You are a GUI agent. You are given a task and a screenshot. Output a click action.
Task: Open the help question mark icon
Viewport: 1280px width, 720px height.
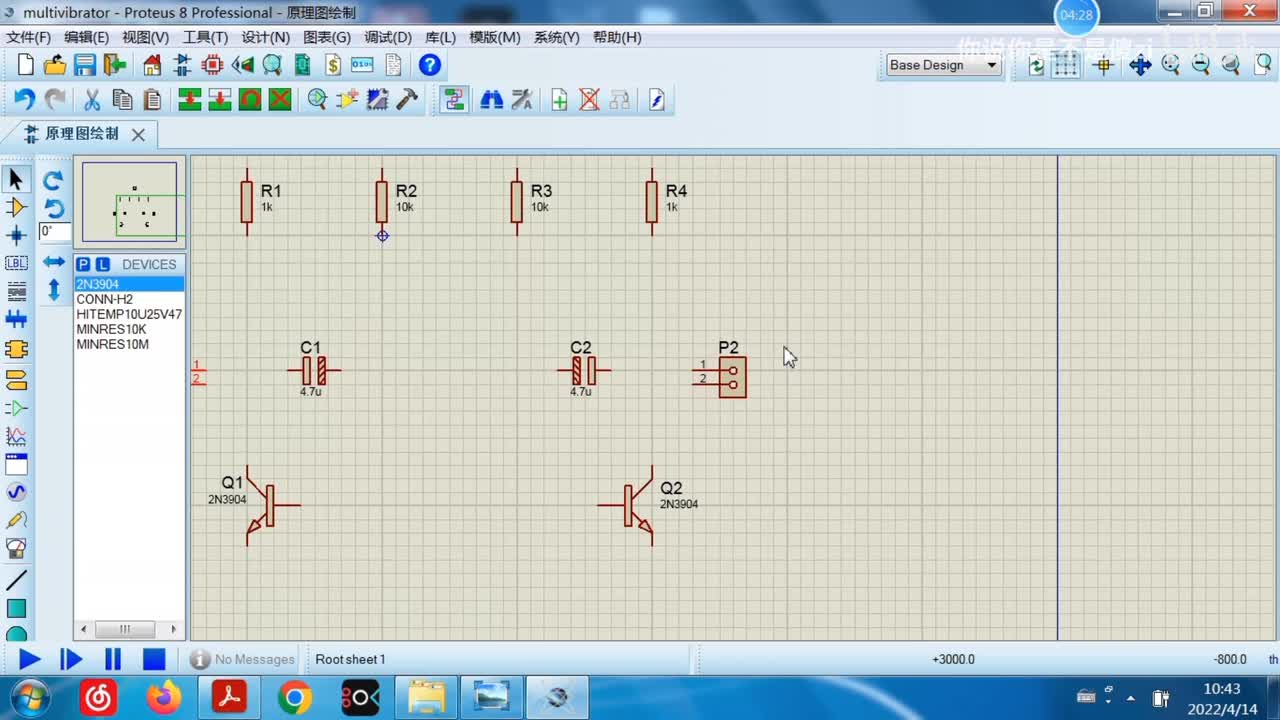point(429,65)
